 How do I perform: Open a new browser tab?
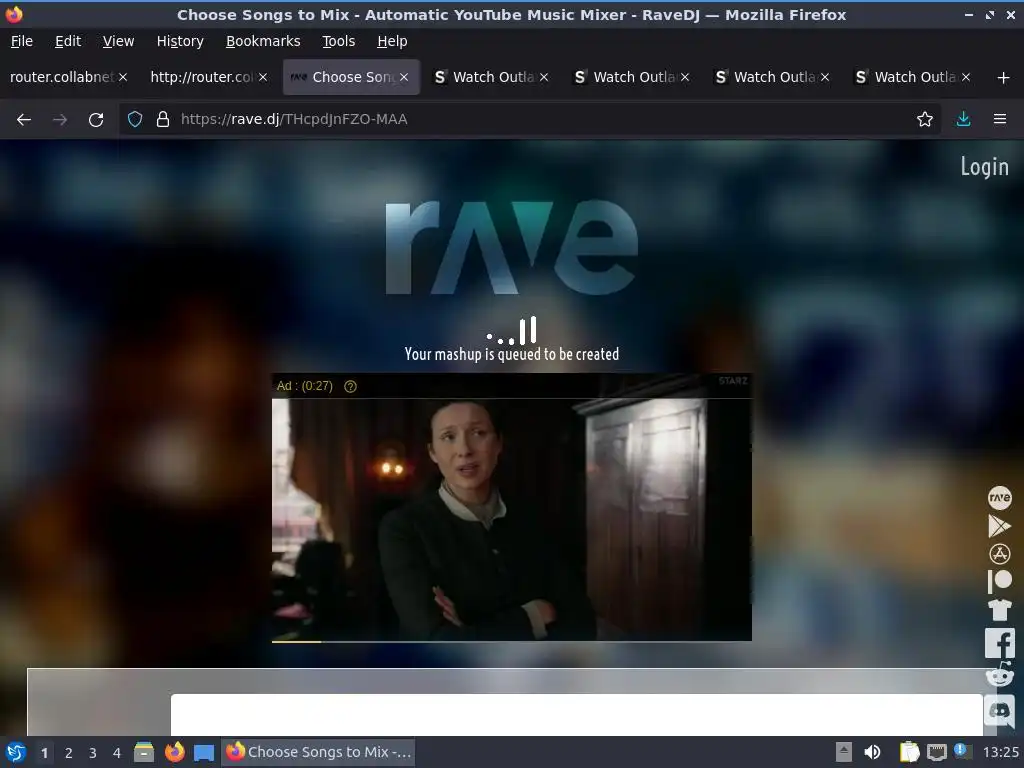click(x=1004, y=78)
